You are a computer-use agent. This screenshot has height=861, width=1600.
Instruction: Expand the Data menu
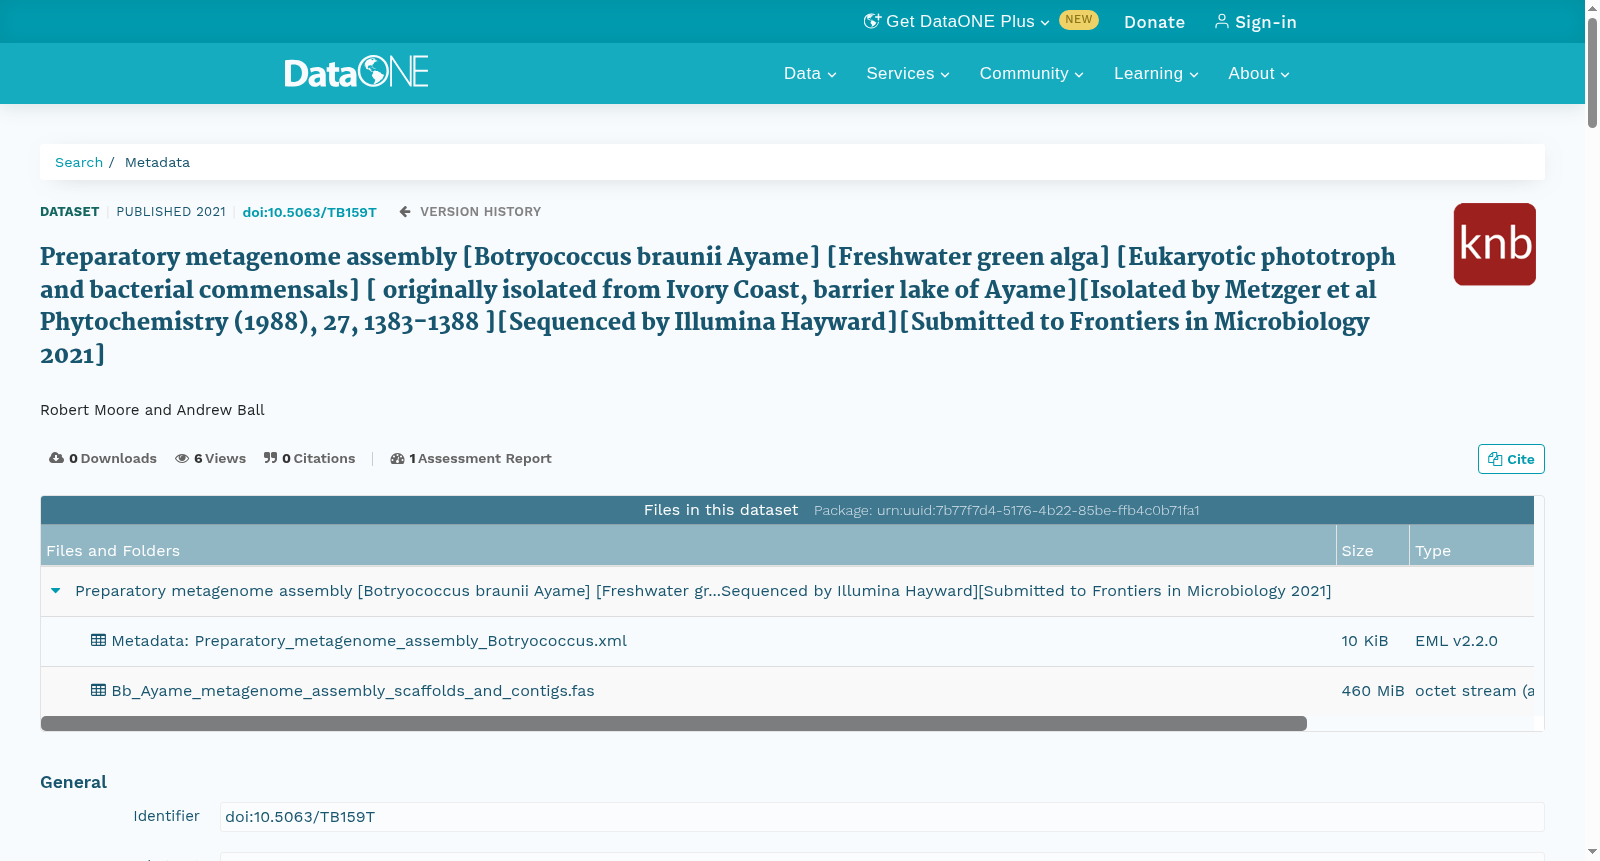click(x=810, y=73)
